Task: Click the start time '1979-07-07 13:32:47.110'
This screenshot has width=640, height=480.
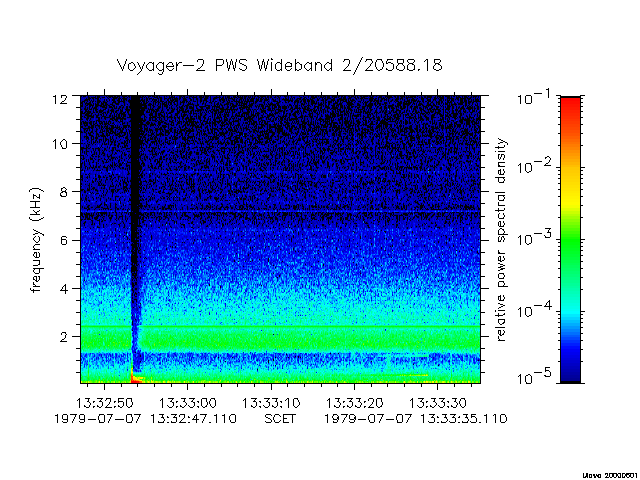Action: coord(145,419)
